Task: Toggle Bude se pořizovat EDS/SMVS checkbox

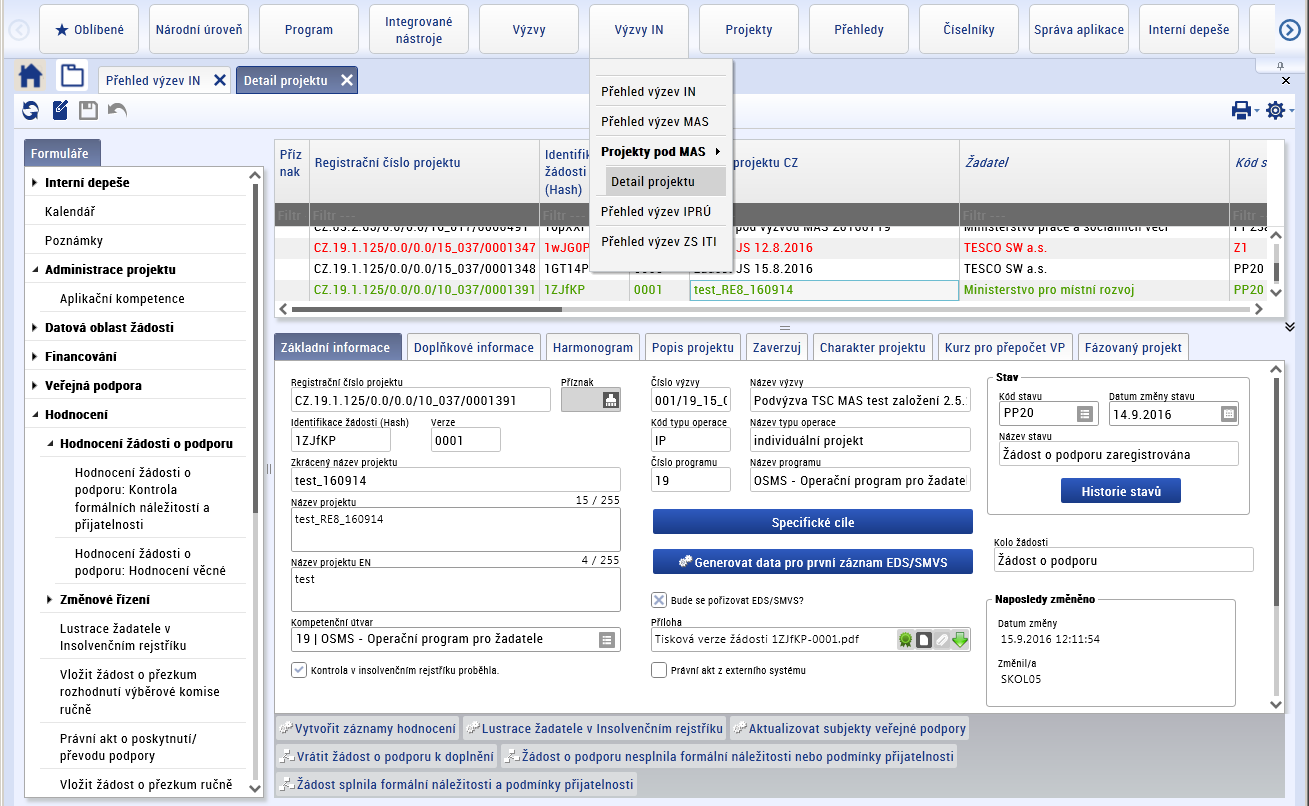Action: tap(659, 600)
